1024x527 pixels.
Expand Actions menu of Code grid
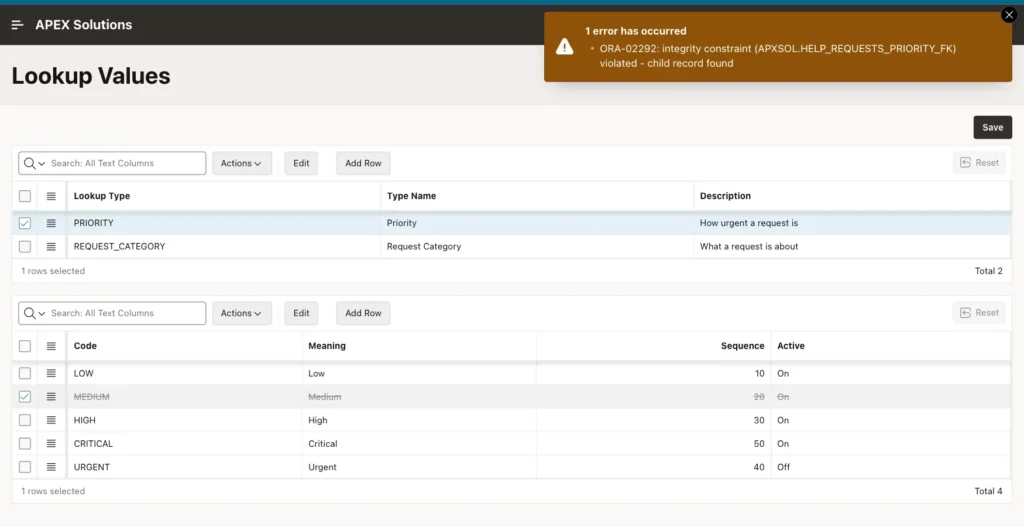(241, 313)
